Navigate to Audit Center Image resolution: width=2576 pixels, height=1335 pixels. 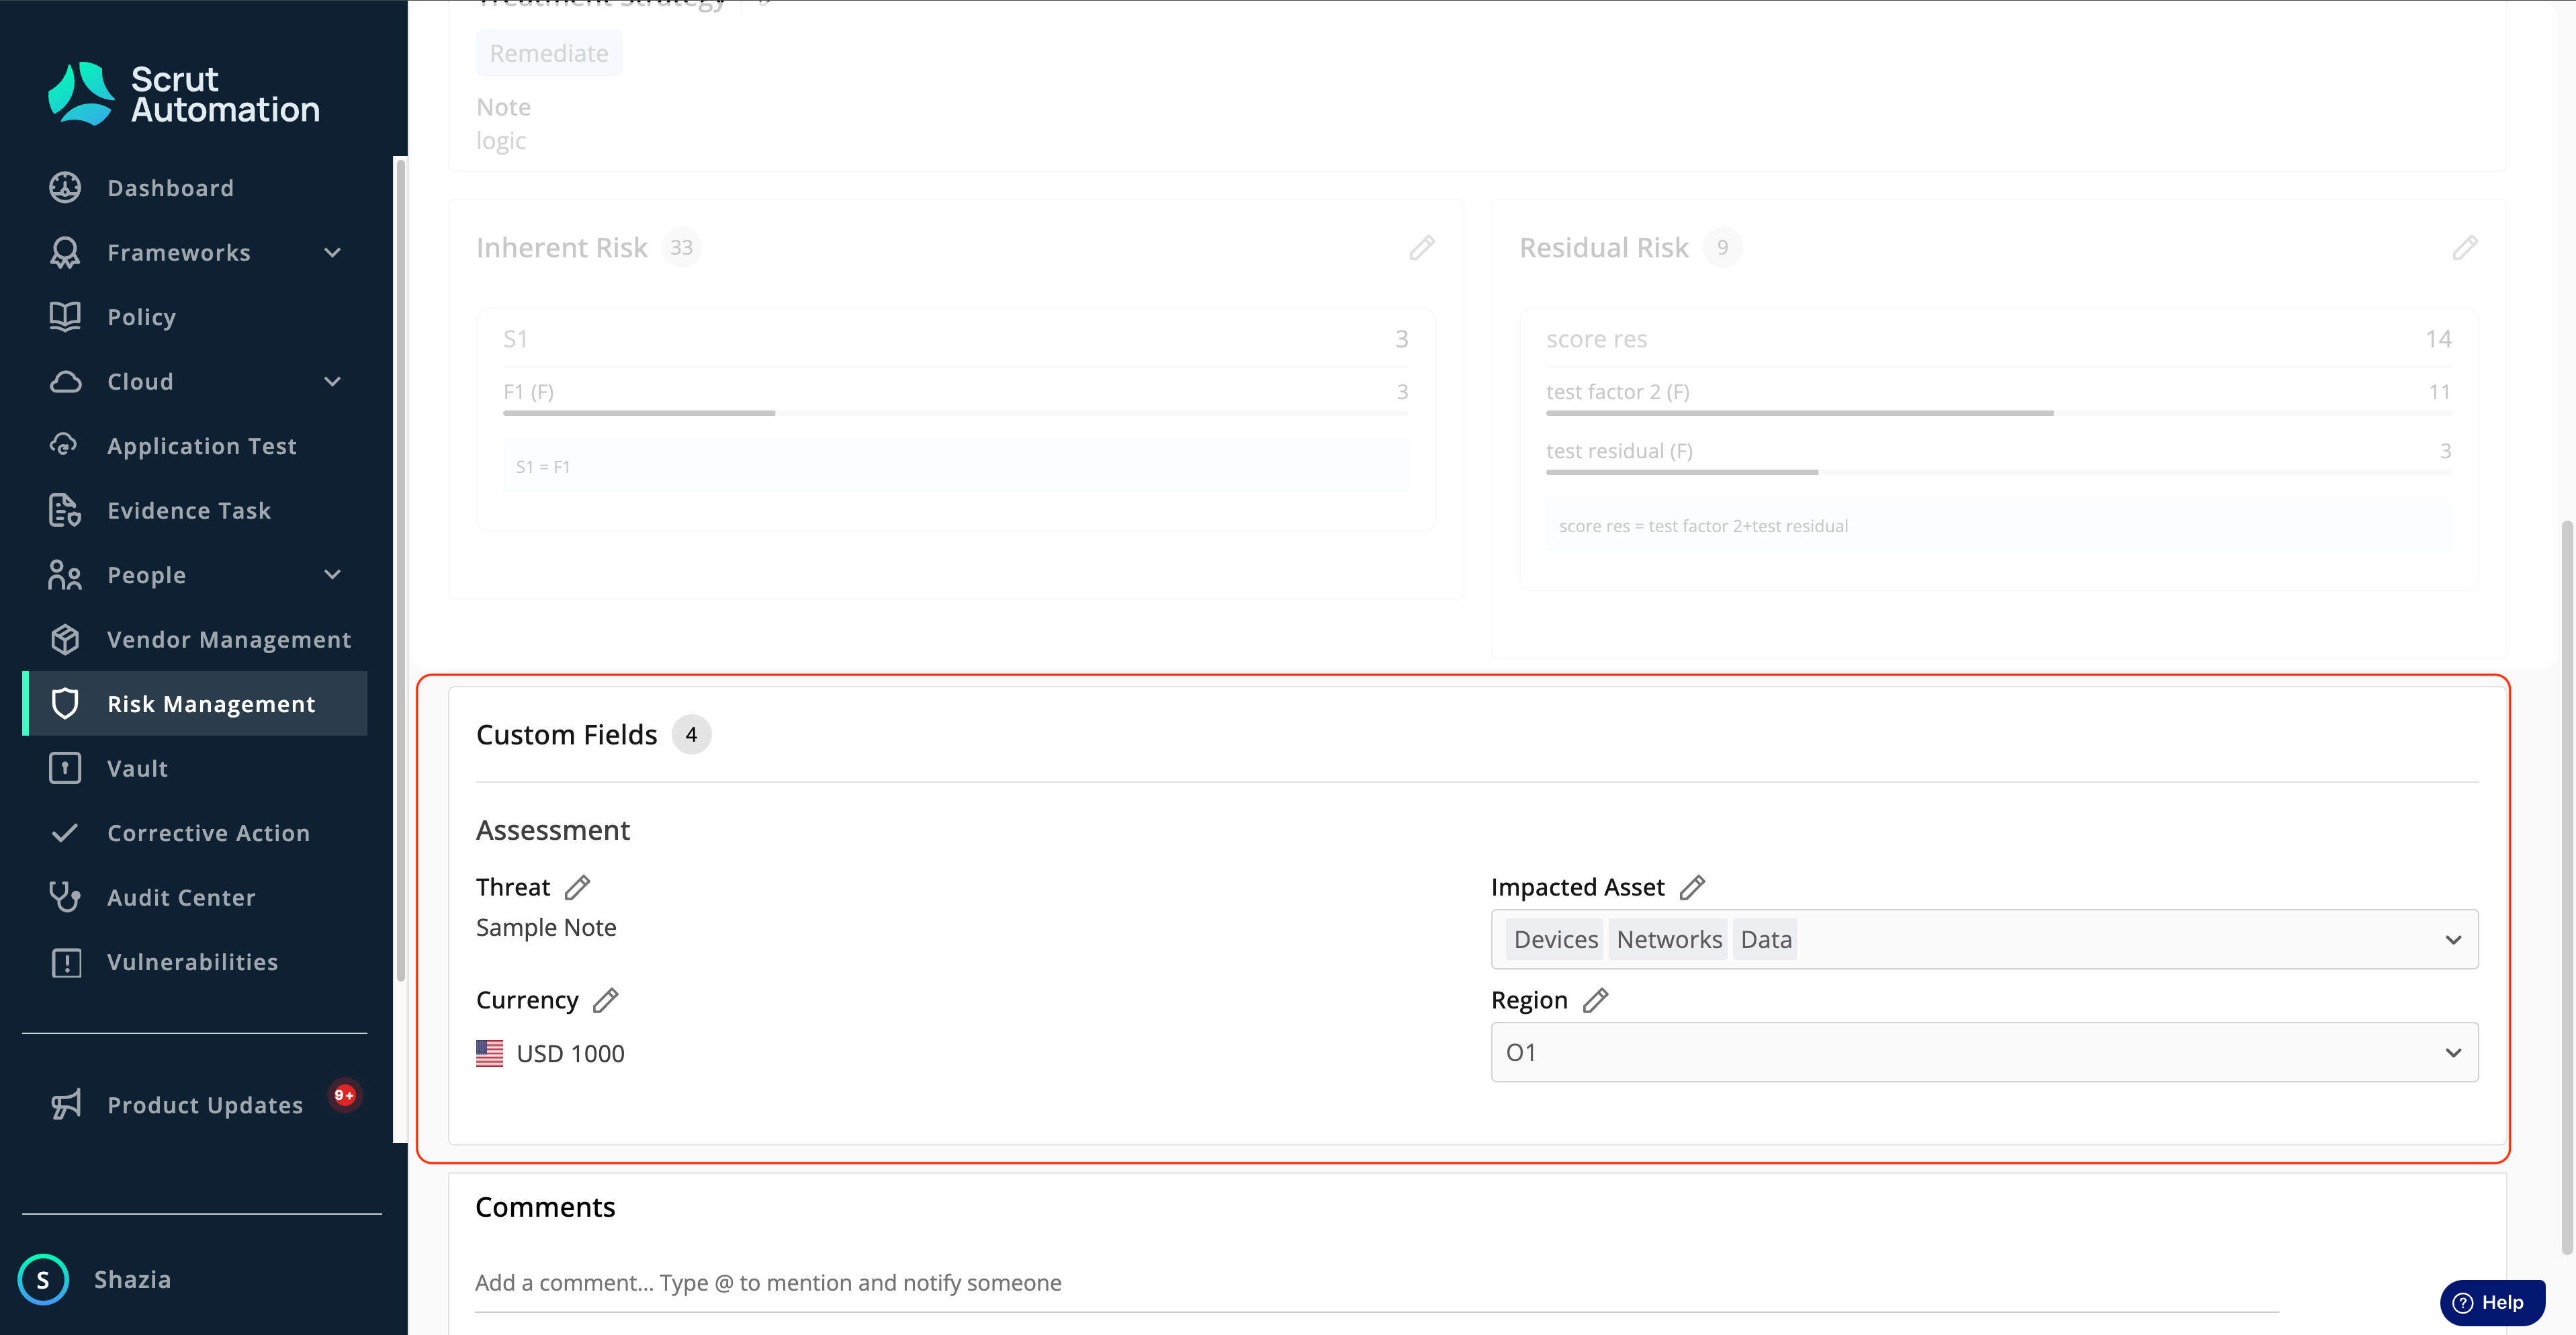tap(181, 898)
